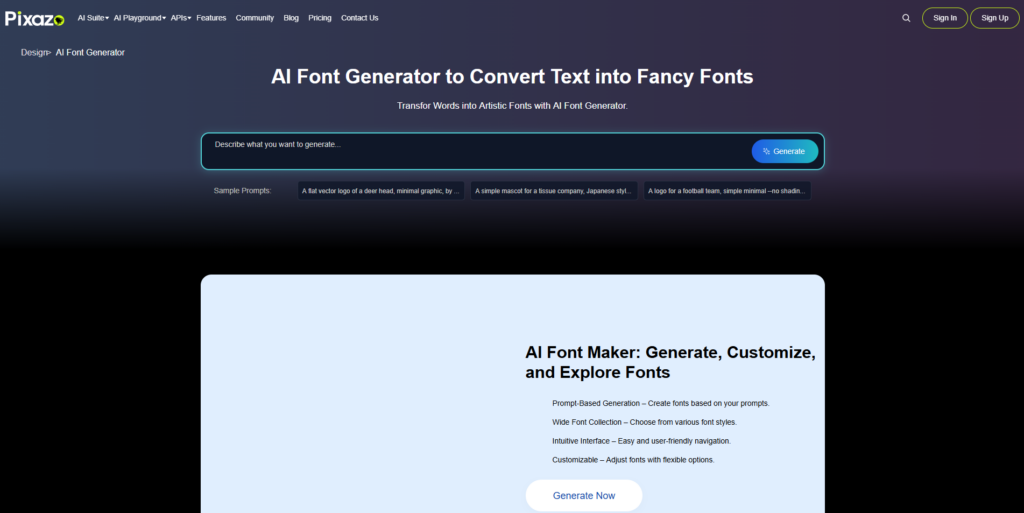The width and height of the screenshot is (1024, 513).
Task: Click the 'Prompt-Based Generation' feature line
Action: point(661,403)
